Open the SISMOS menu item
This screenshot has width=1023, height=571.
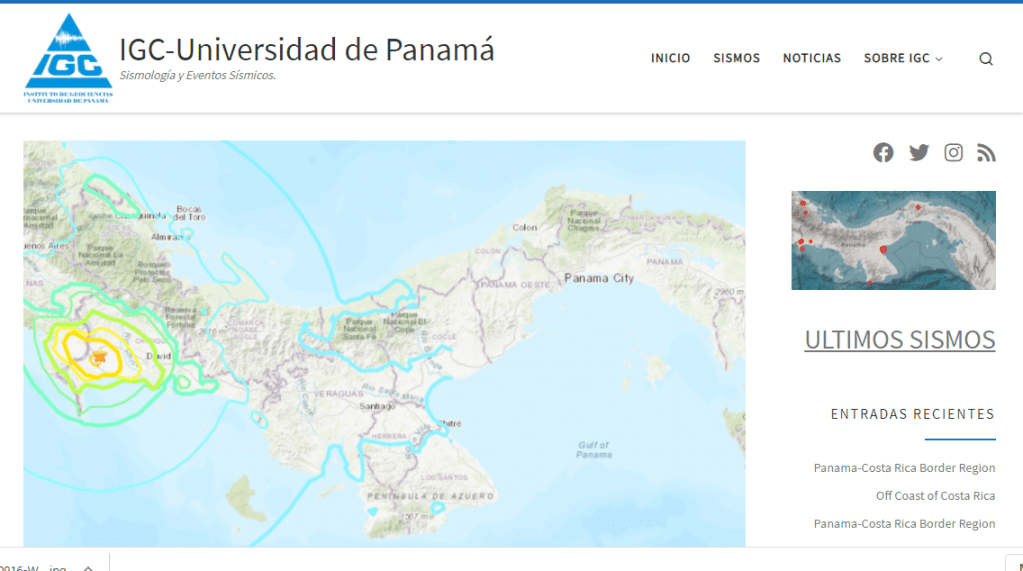[737, 58]
